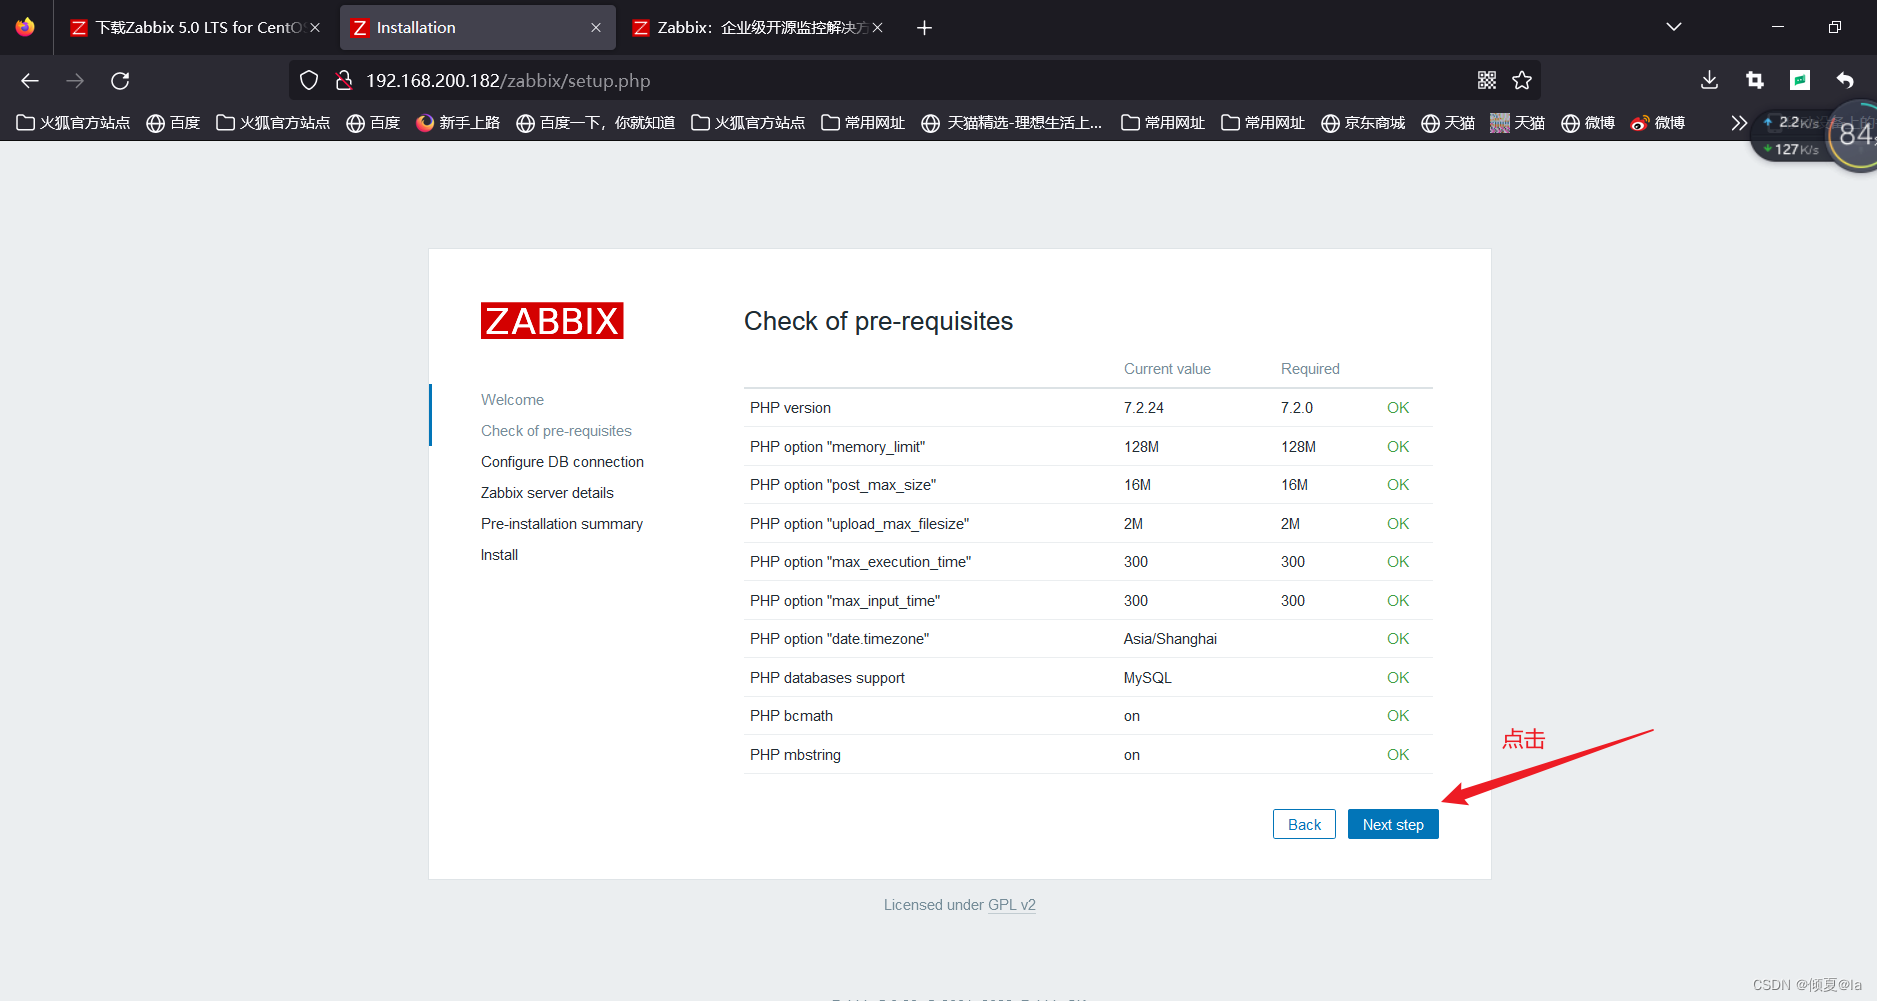
Task: Click the PHP option "max_execution_time" label
Action: [860, 562]
